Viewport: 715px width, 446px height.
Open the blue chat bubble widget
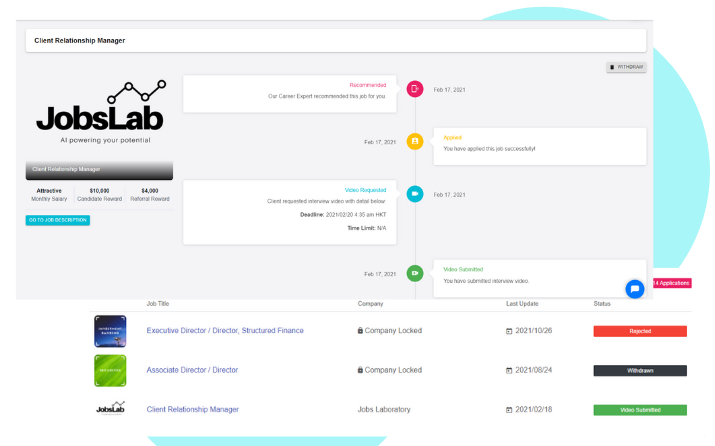click(x=634, y=288)
